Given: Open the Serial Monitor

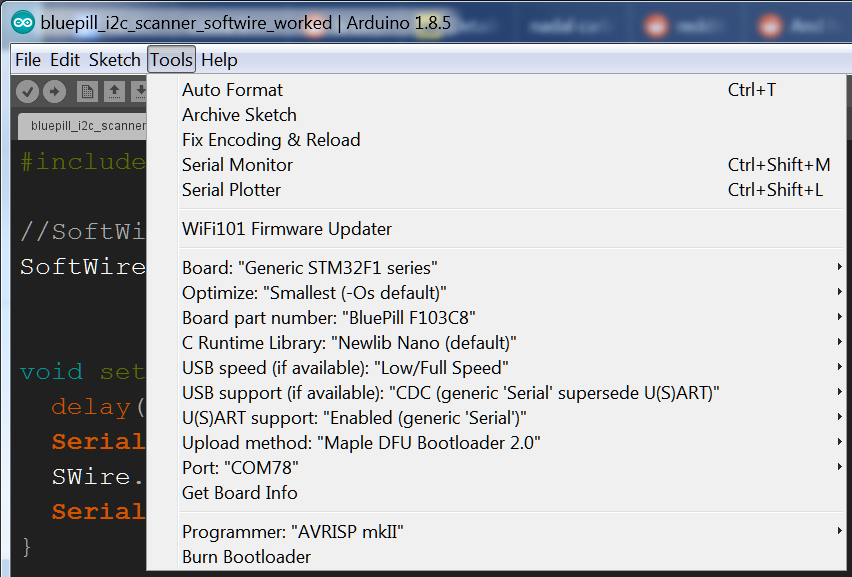Looking at the screenshot, I should tap(237, 164).
